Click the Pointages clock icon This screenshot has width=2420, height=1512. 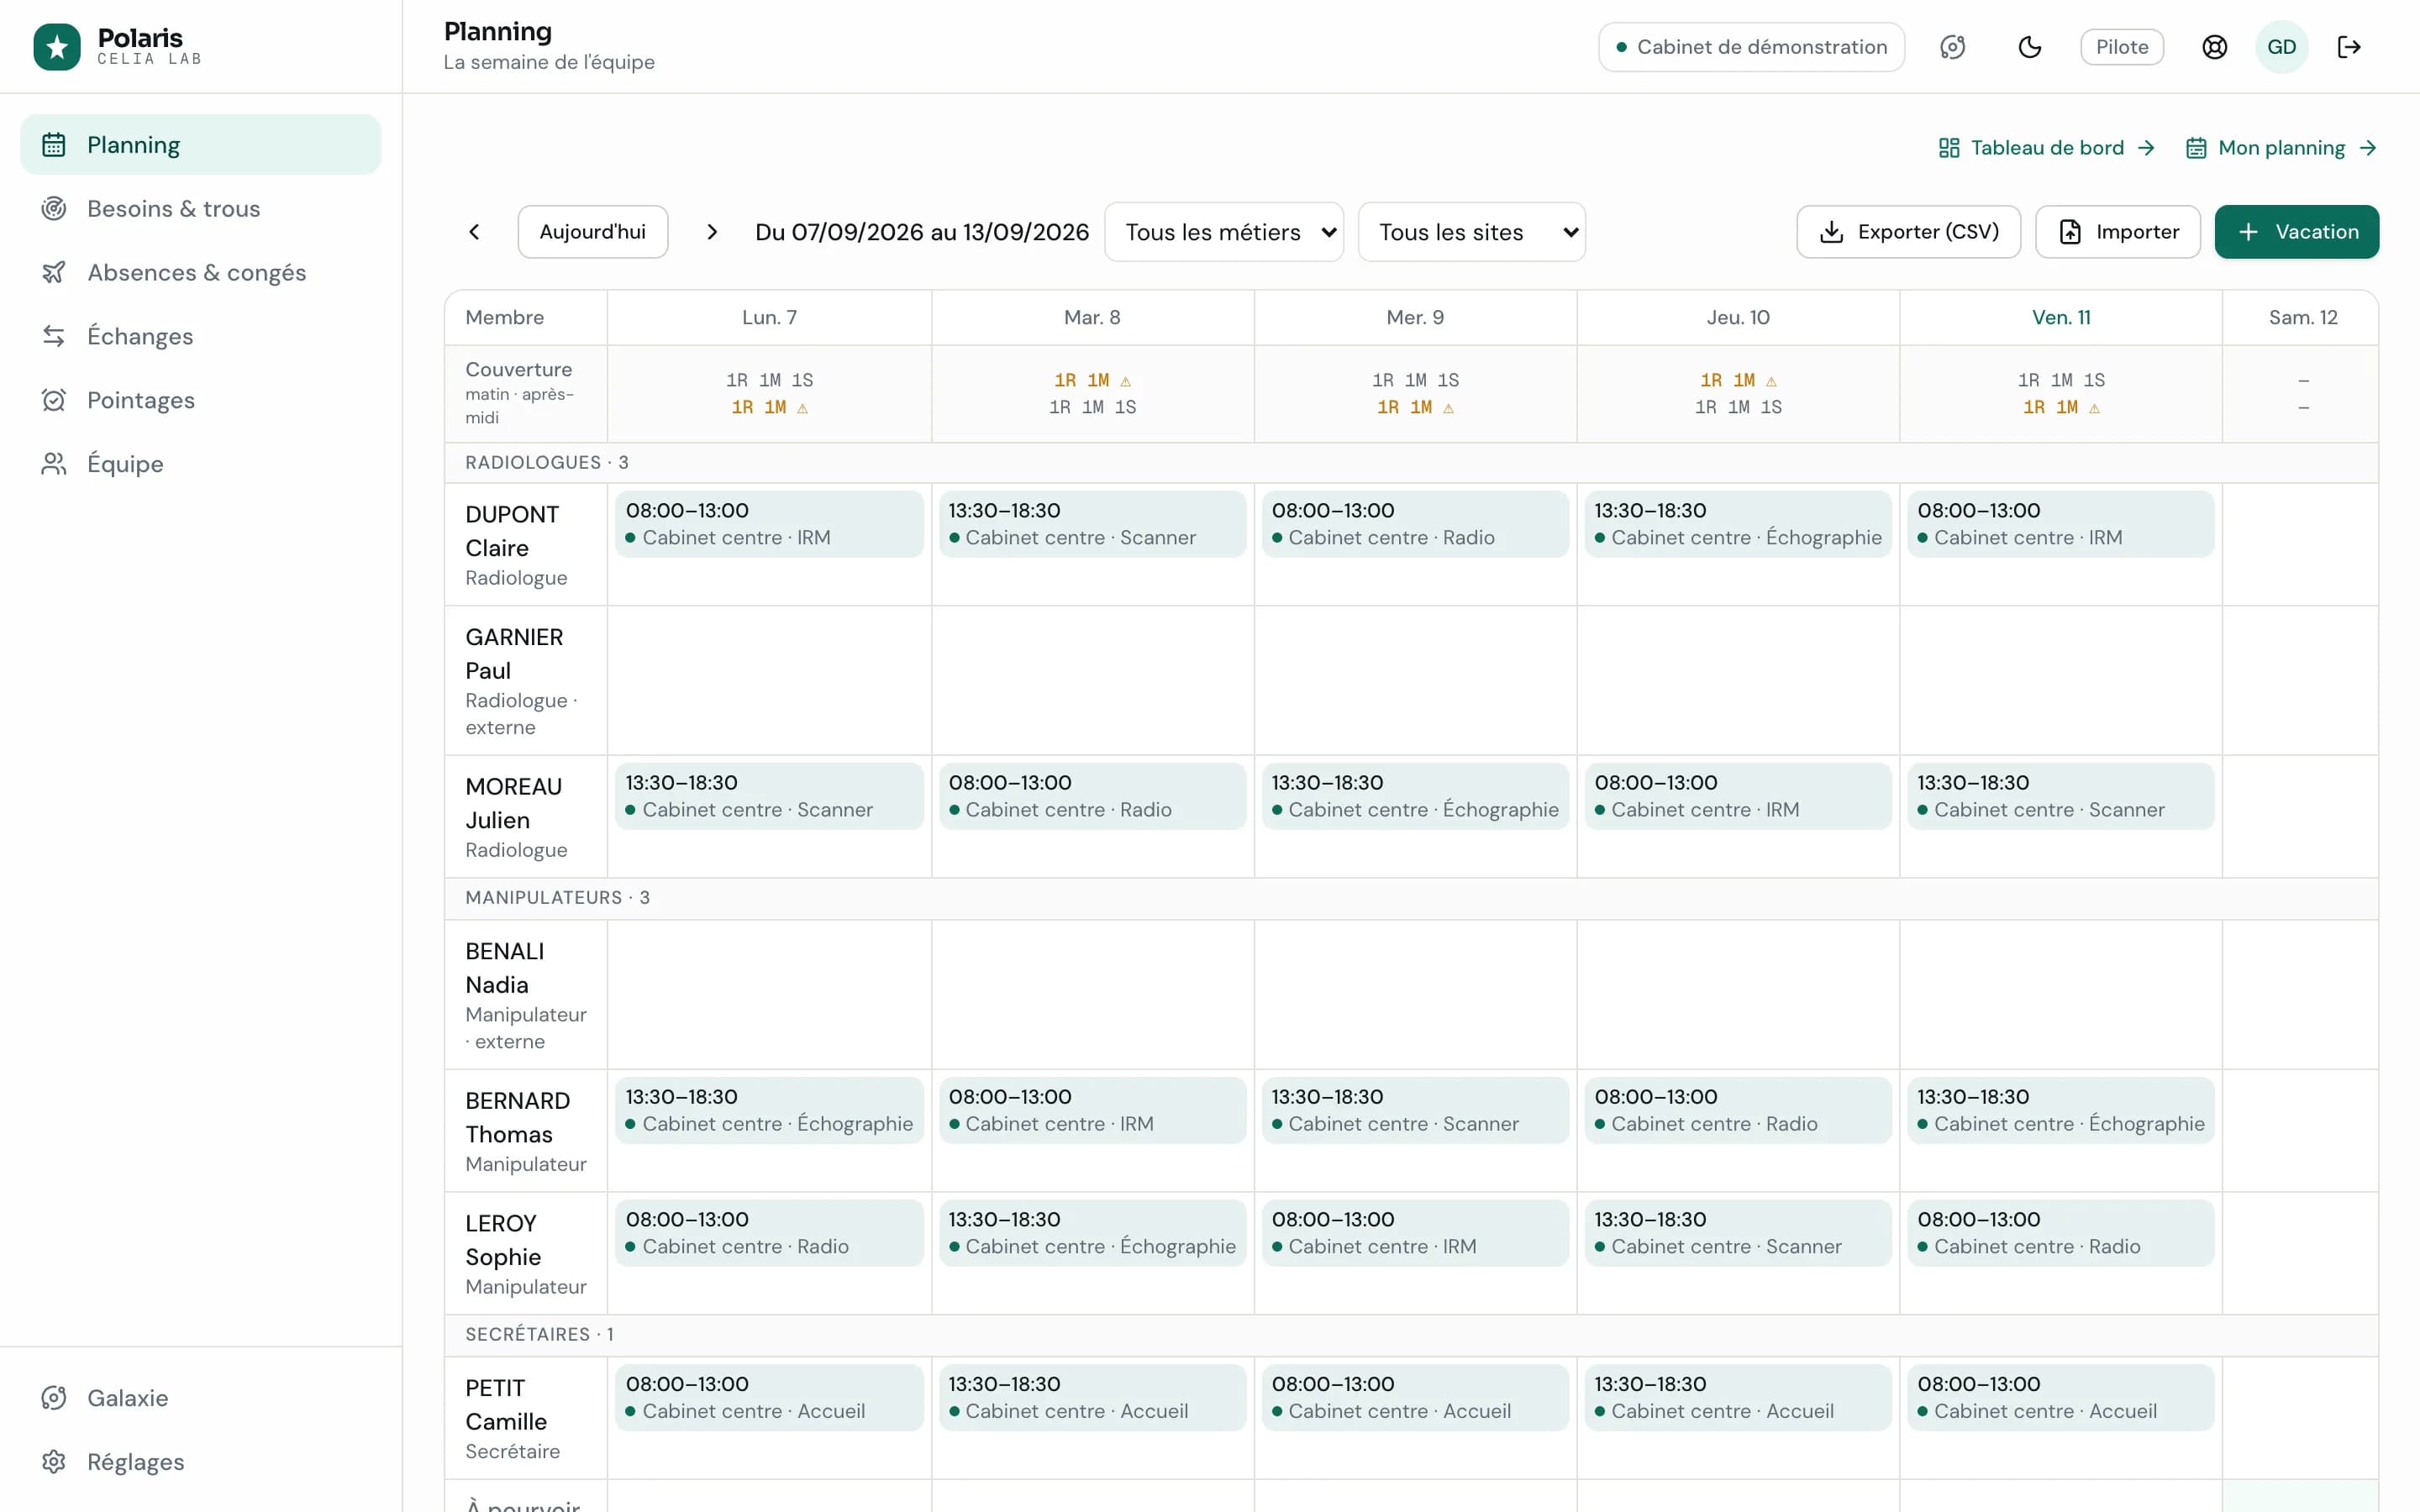tap(54, 400)
